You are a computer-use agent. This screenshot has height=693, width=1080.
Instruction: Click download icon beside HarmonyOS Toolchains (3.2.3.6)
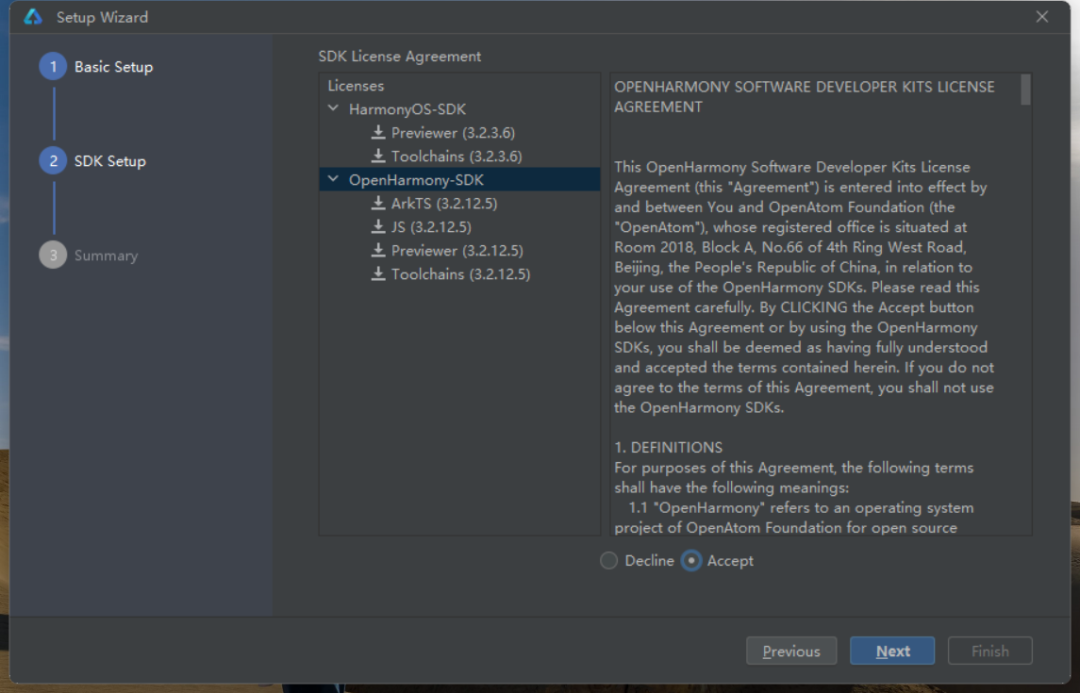pos(378,156)
